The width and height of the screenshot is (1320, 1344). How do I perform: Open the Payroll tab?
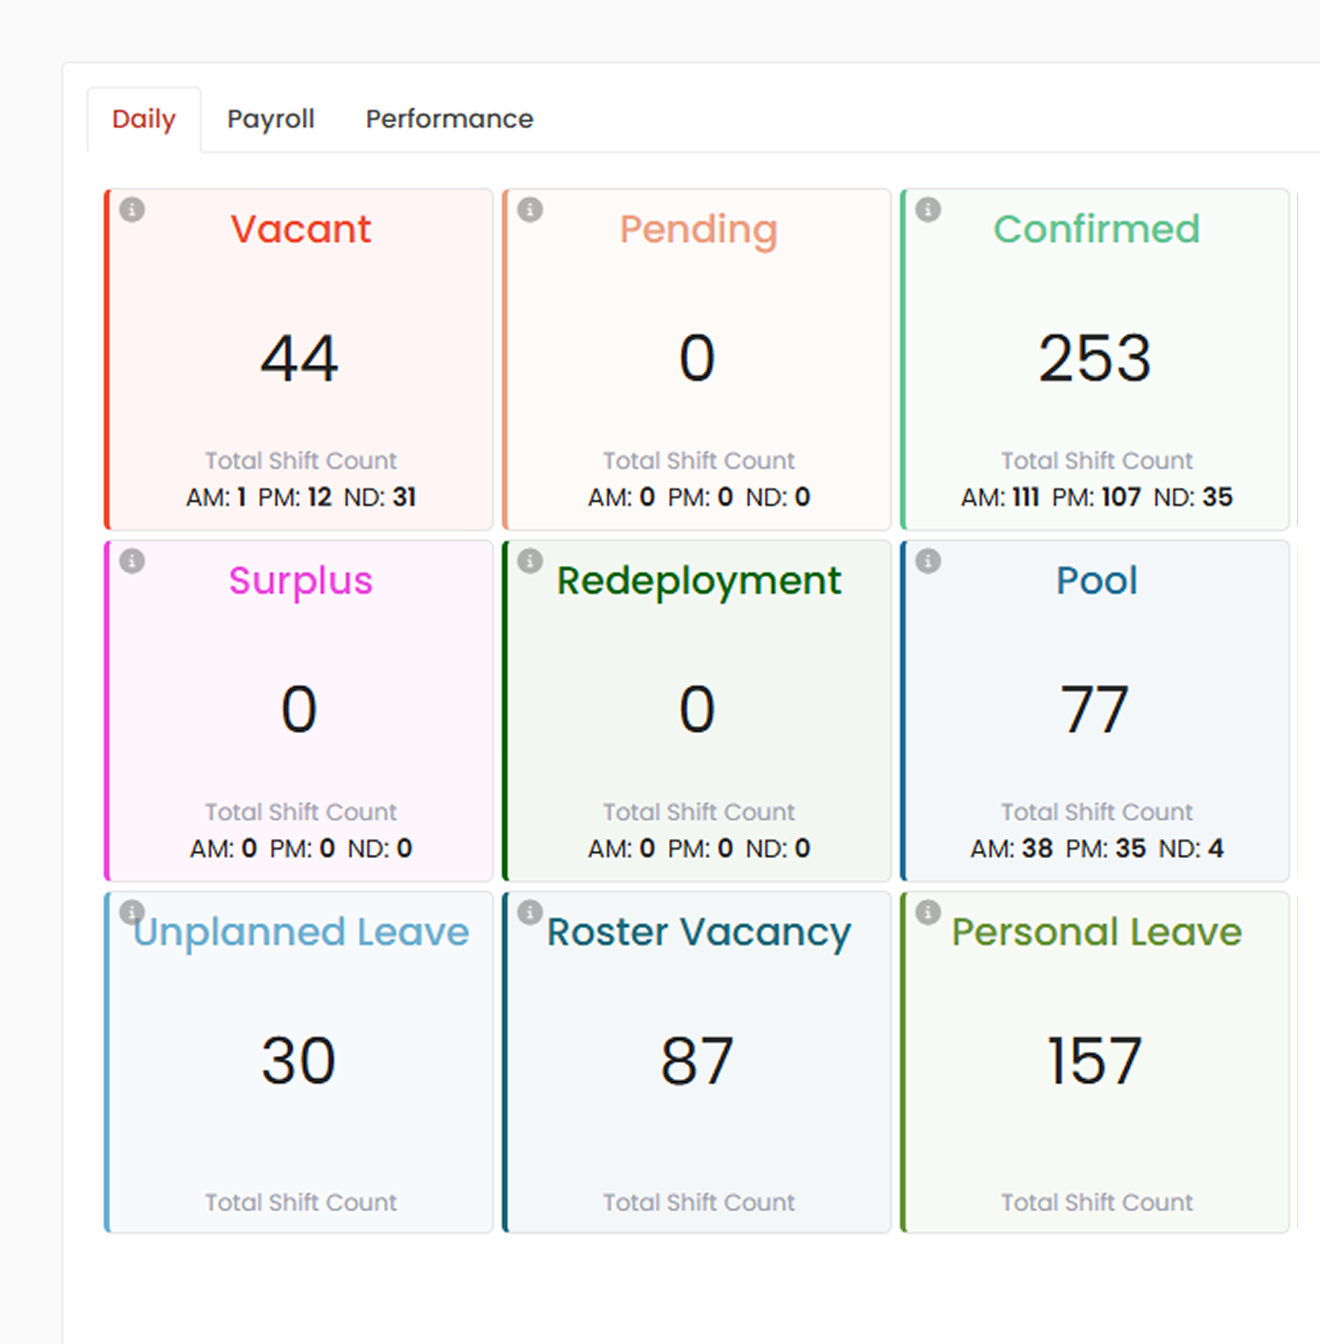tap(271, 119)
